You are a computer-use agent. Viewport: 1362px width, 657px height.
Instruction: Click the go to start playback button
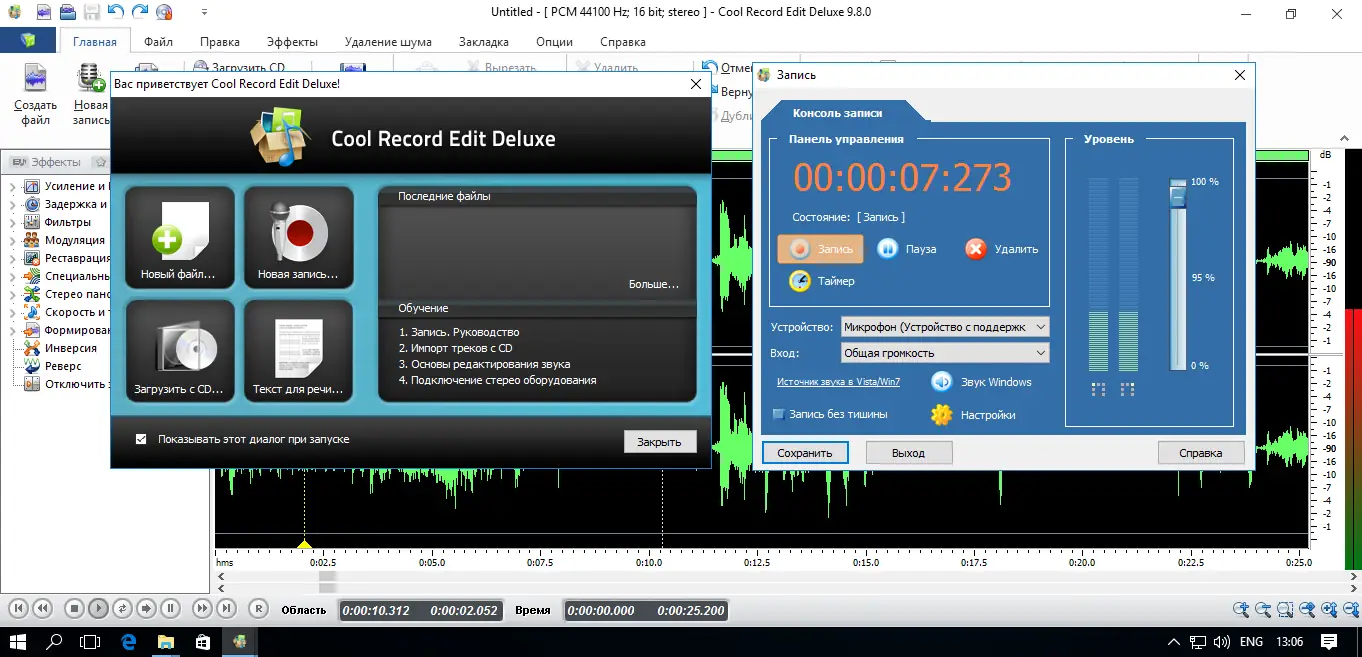[18, 608]
